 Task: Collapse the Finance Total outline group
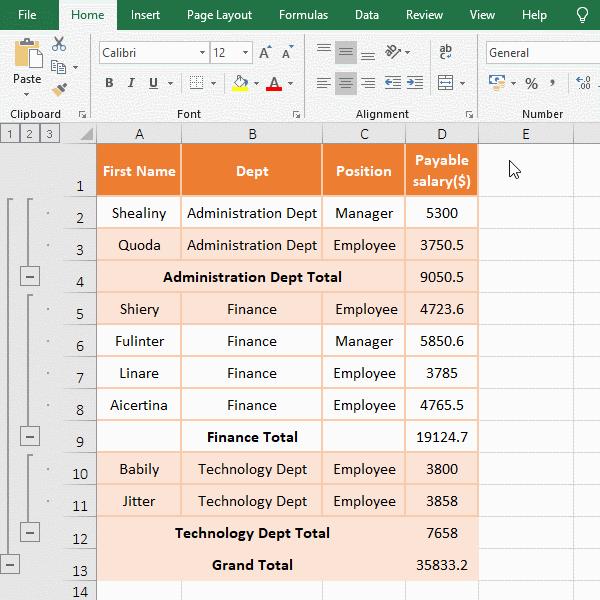30,436
